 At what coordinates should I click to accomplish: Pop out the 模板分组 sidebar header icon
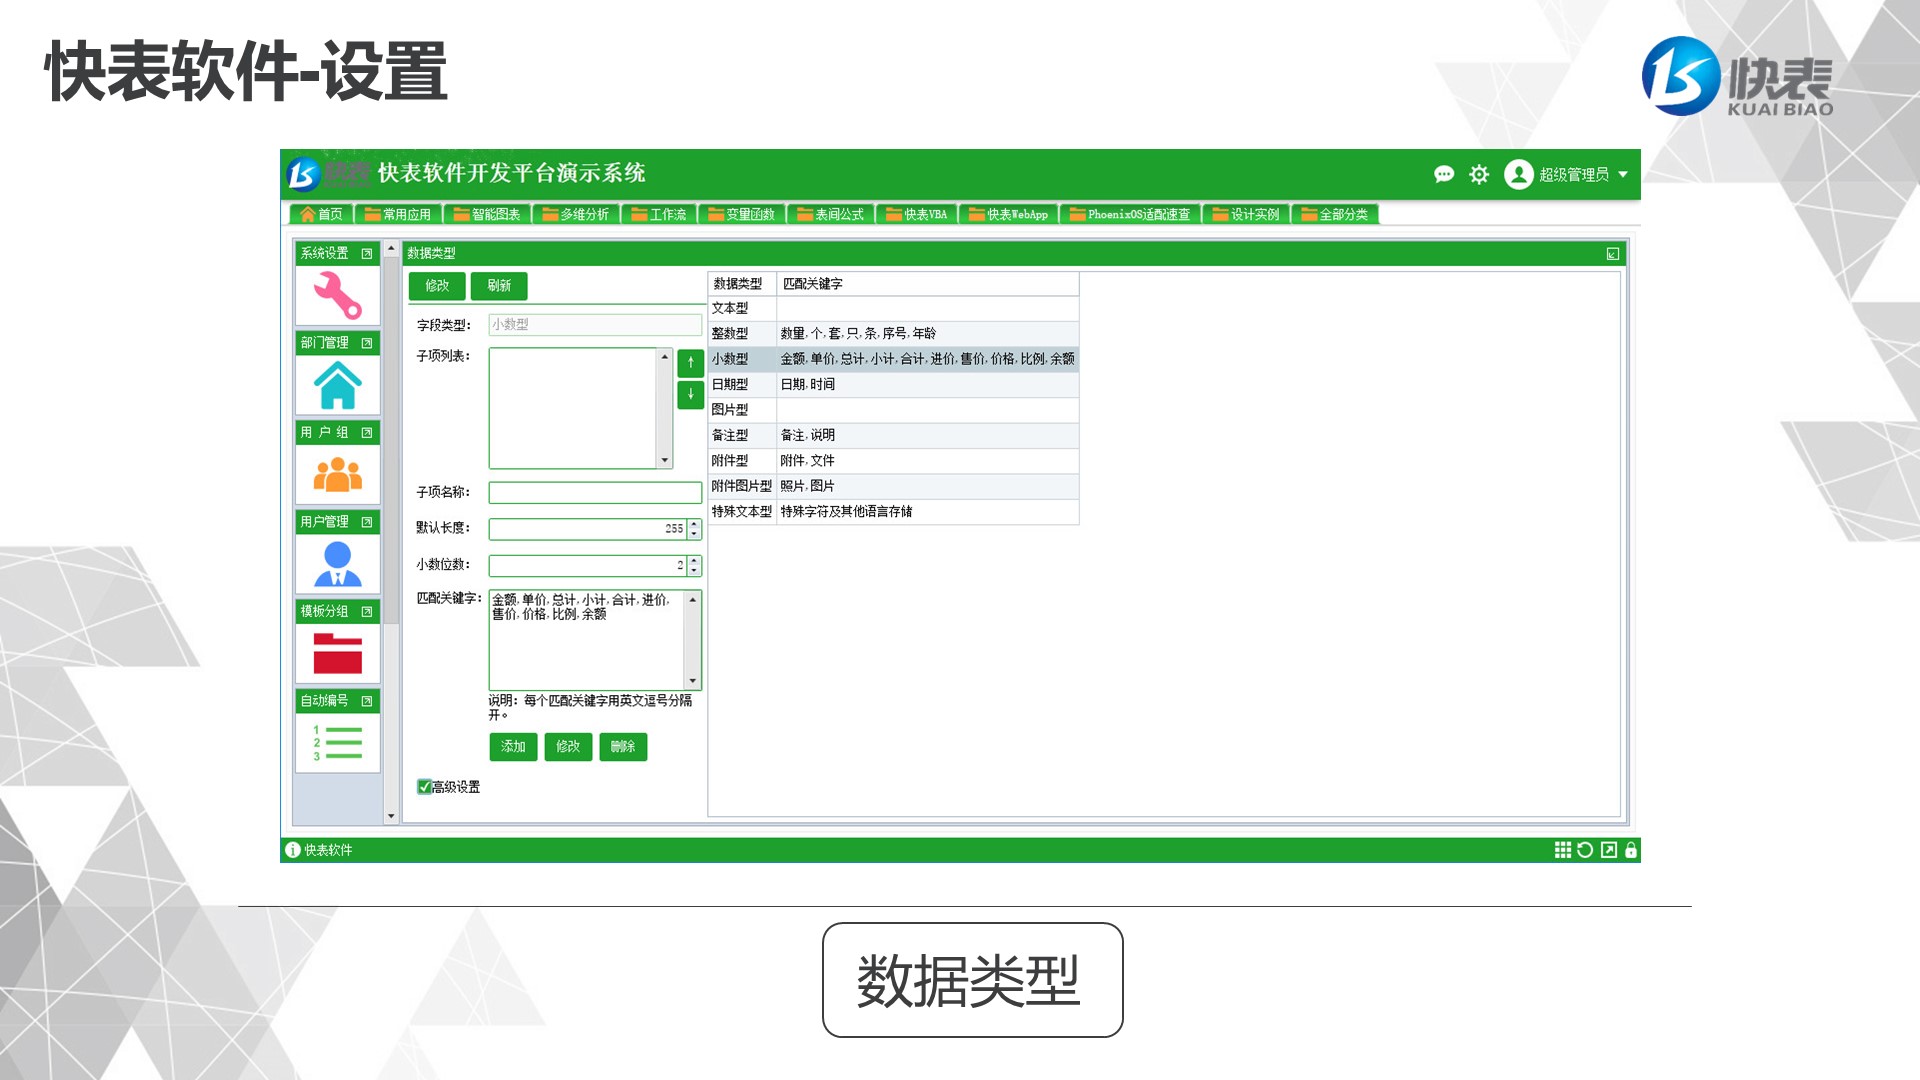pyautogui.click(x=367, y=611)
